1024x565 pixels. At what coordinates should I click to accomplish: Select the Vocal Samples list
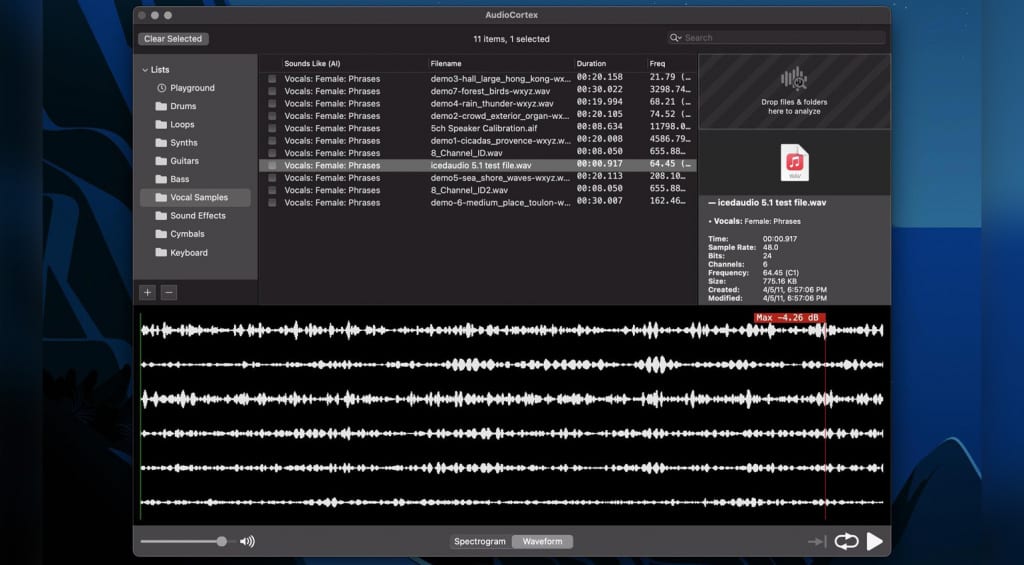pos(195,197)
